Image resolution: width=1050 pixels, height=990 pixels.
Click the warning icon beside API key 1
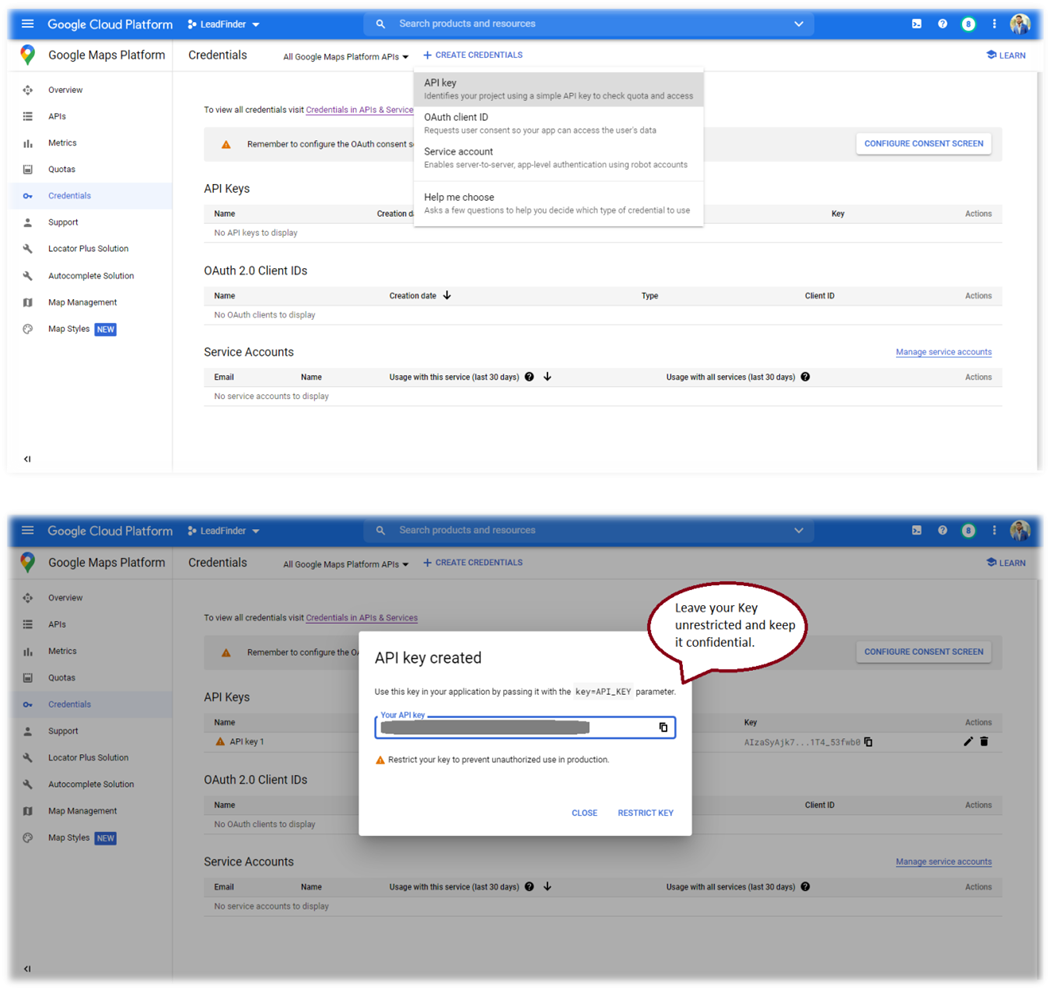pos(221,742)
